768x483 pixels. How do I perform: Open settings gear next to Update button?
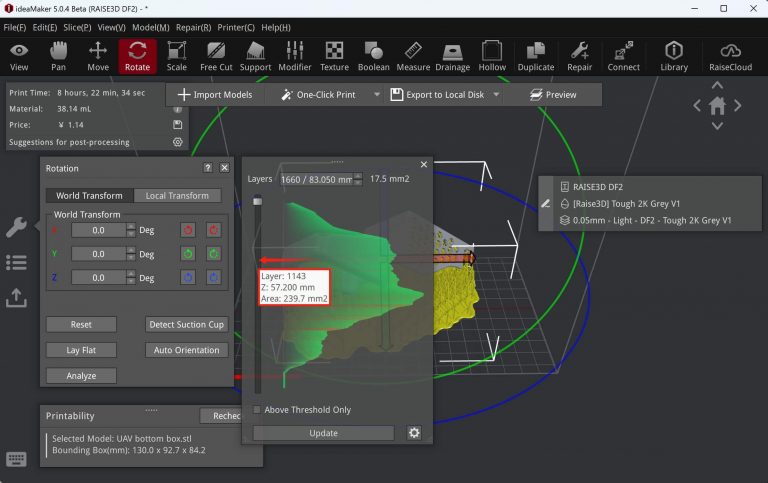[x=414, y=433]
